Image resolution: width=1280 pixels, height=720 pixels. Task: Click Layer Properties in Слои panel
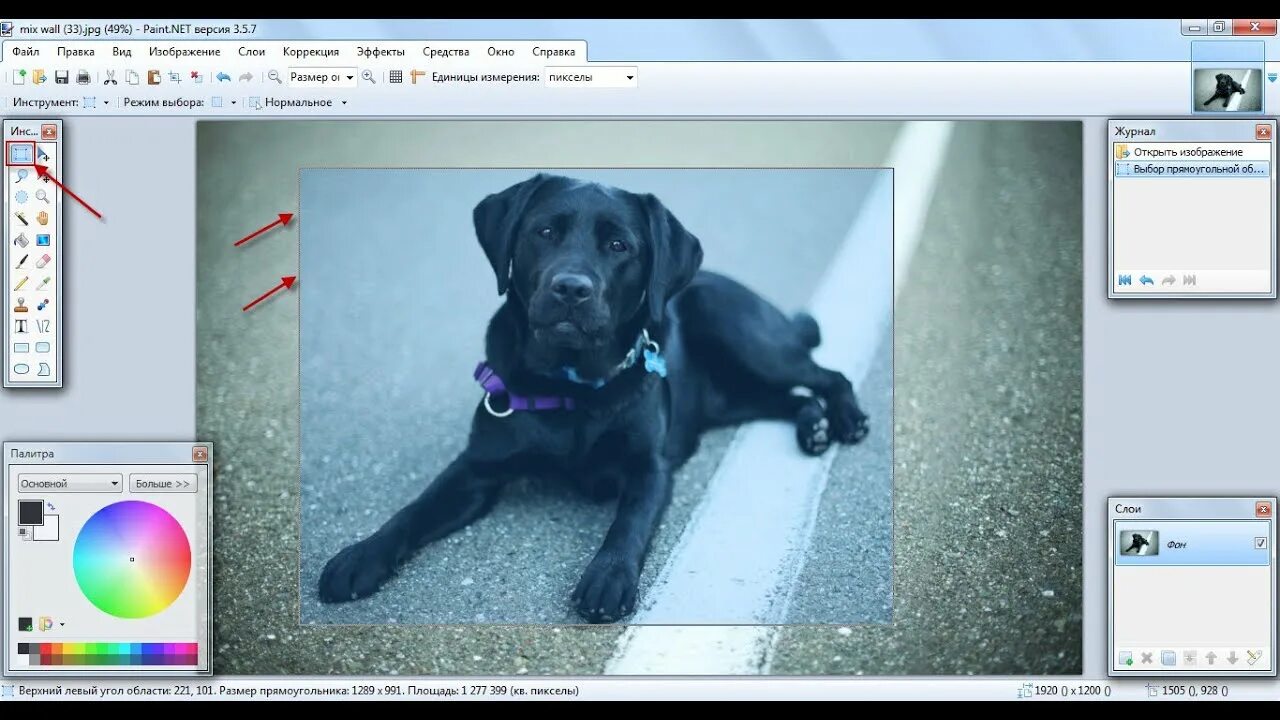click(x=1255, y=658)
